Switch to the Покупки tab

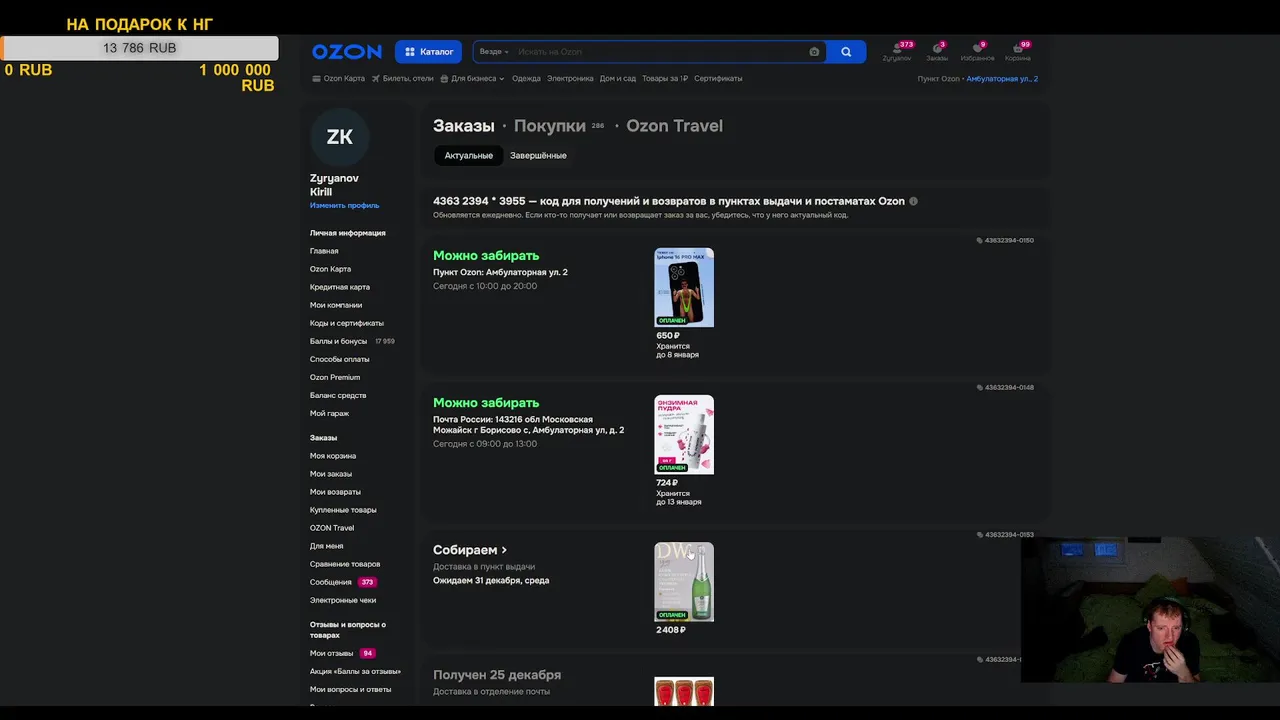(x=549, y=126)
